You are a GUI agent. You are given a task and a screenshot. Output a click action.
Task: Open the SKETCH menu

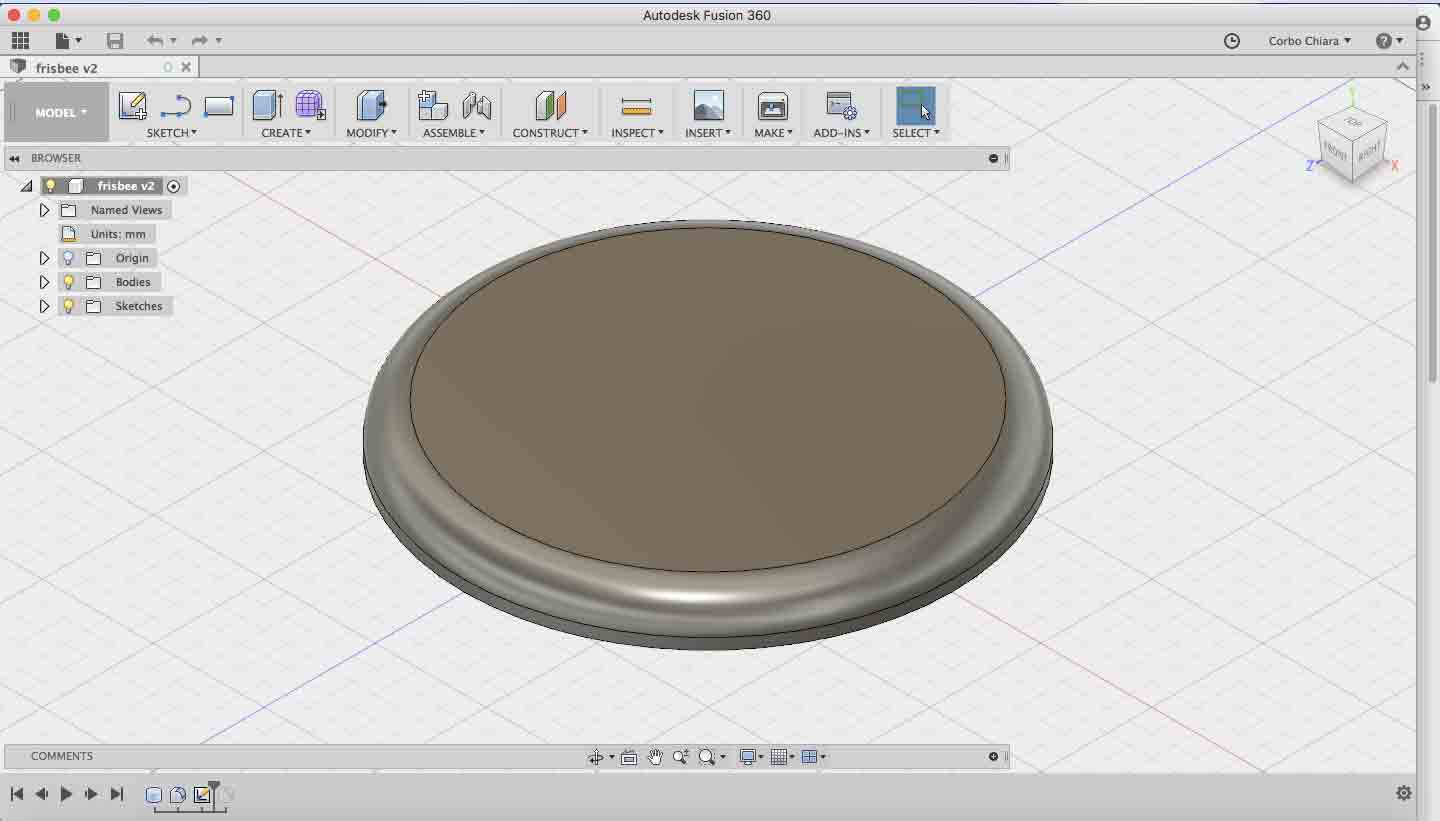point(172,132)
